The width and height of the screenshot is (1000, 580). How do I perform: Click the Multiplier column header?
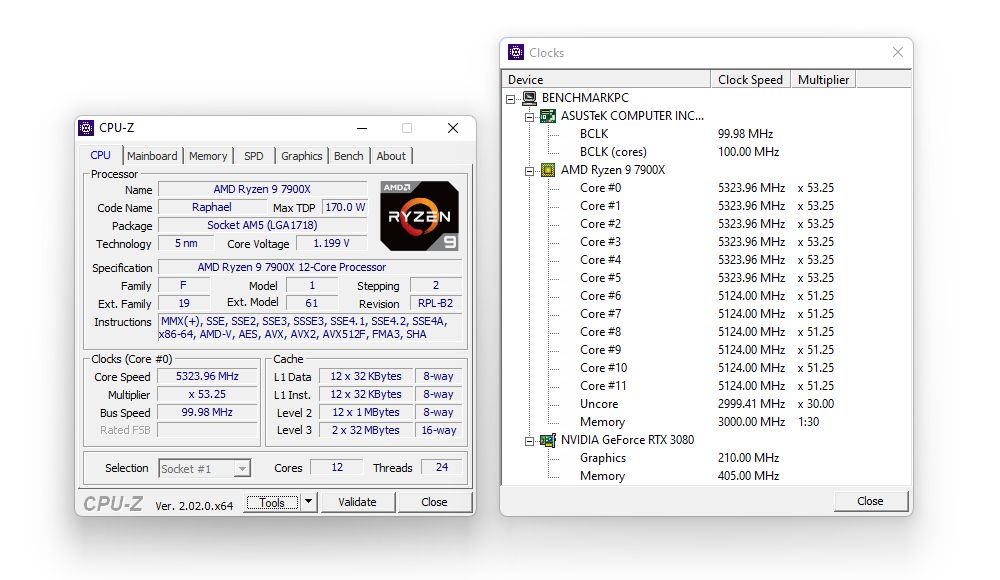tap(823, 79)
